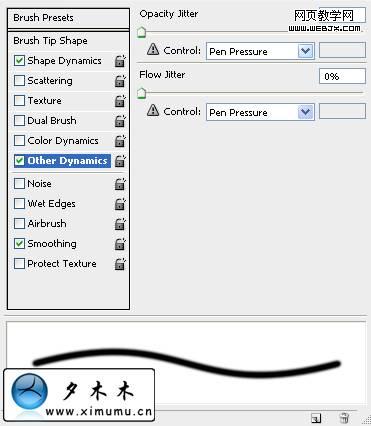Disable the Smoothing checkbox

tap(19, 244)
